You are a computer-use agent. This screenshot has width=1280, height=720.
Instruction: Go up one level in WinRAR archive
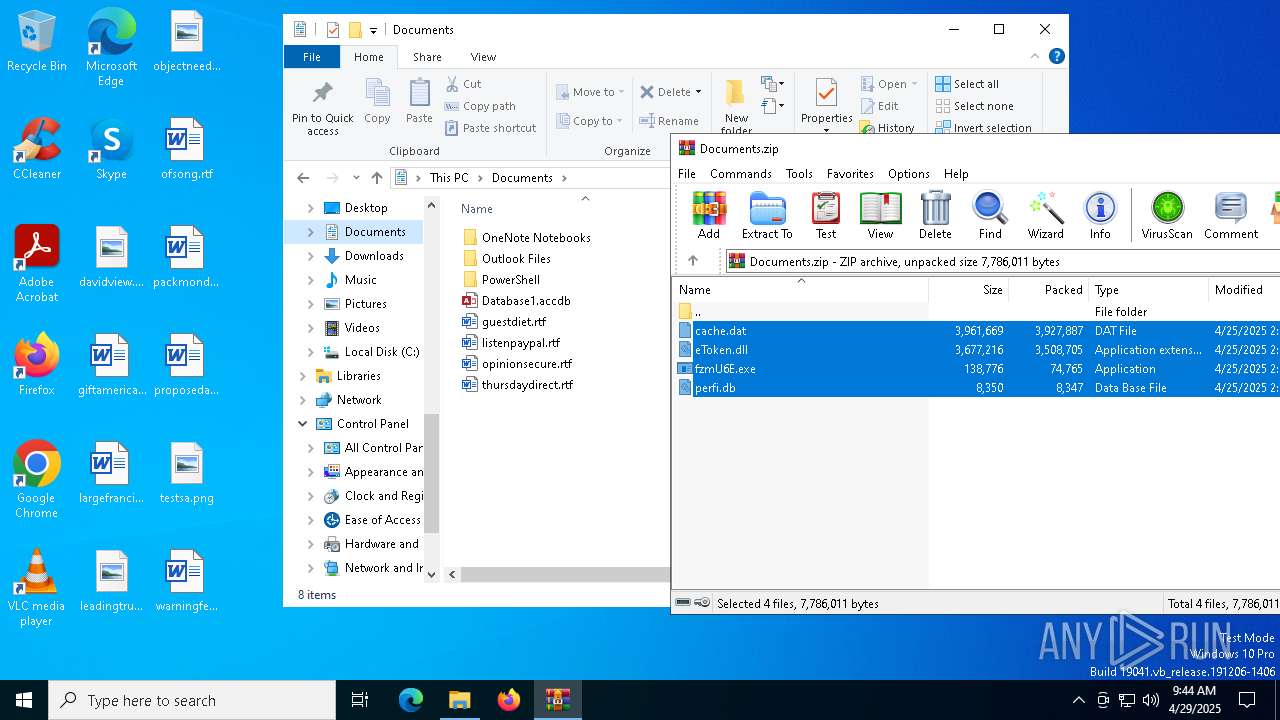[x=692, y=261]
